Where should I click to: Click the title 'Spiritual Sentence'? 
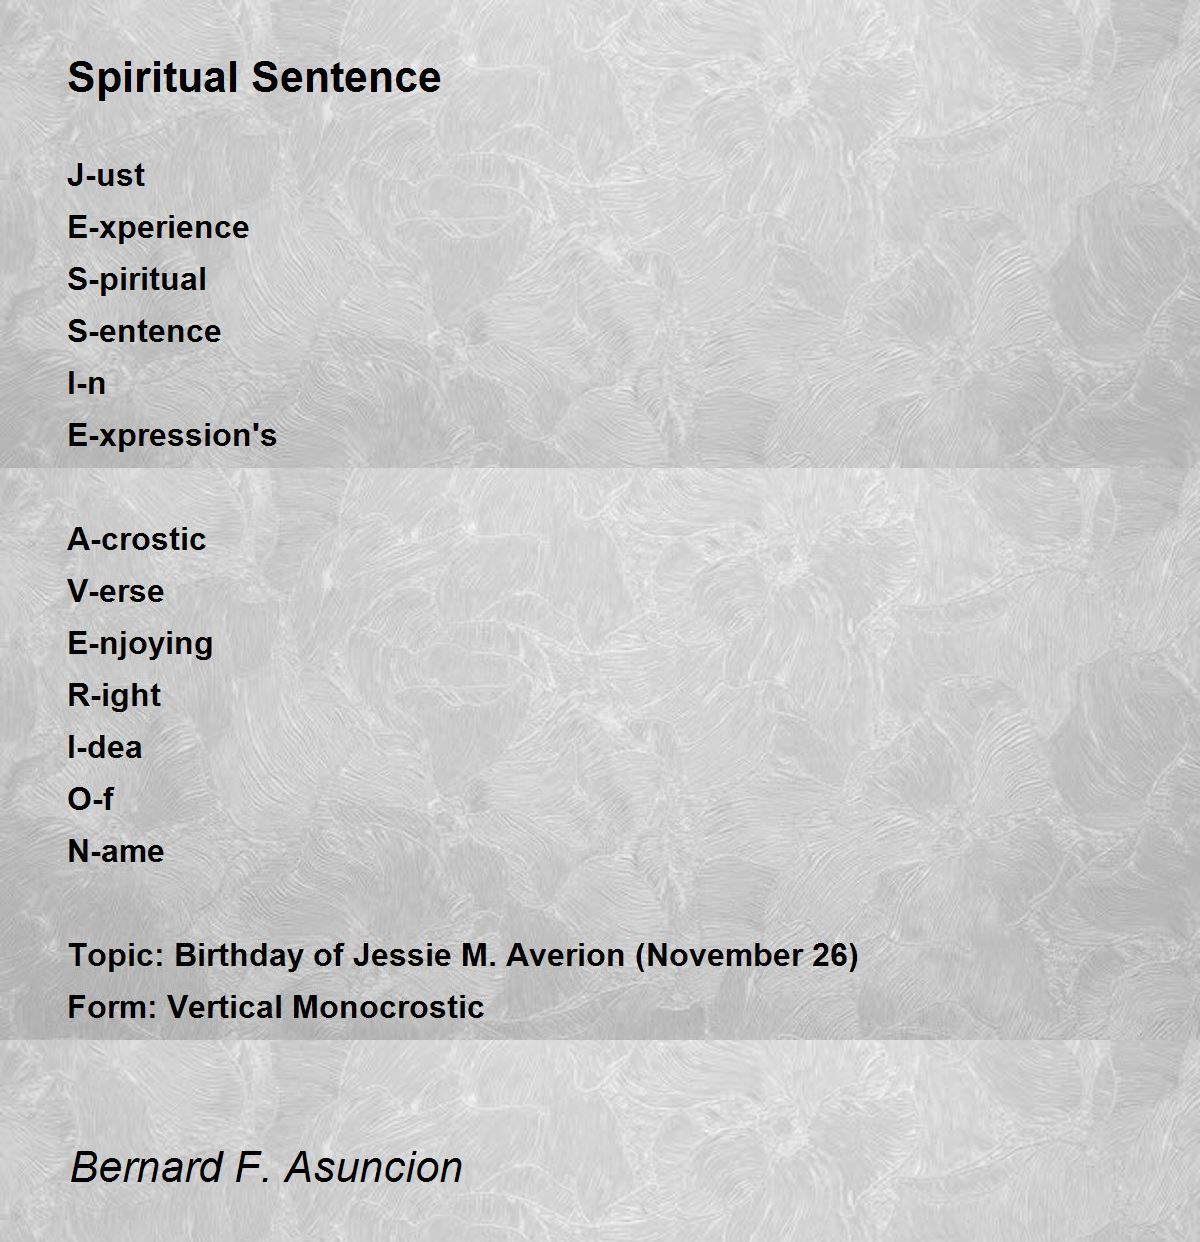254,77
